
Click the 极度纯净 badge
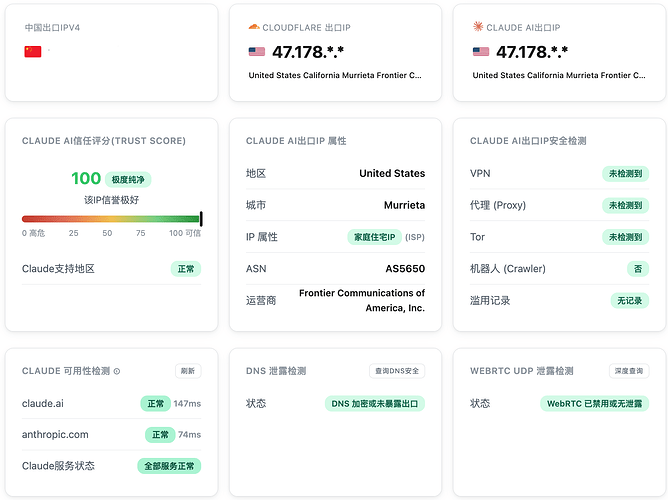[x=128, y=180]
